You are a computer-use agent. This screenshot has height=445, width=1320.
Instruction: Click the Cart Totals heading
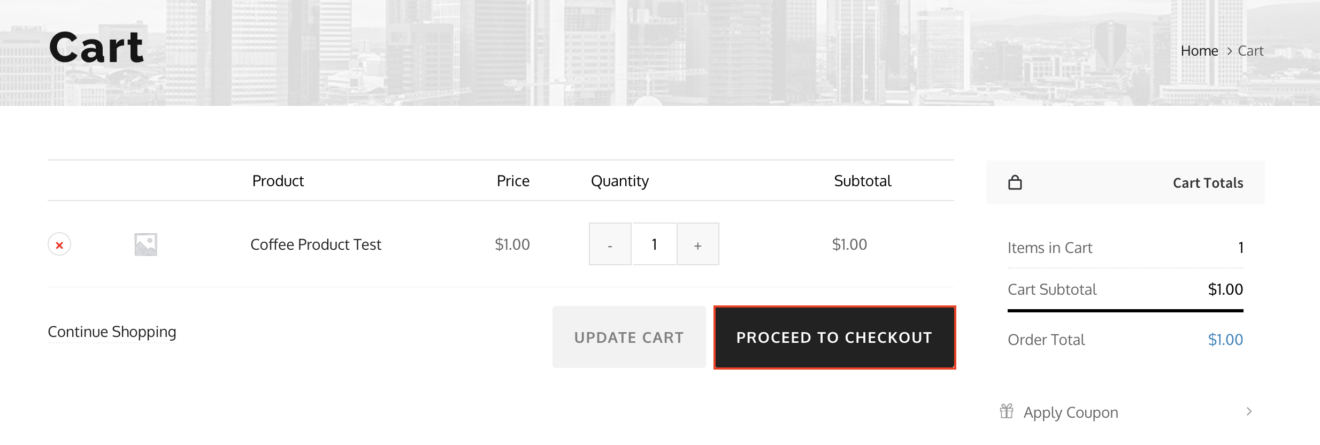1208,183
